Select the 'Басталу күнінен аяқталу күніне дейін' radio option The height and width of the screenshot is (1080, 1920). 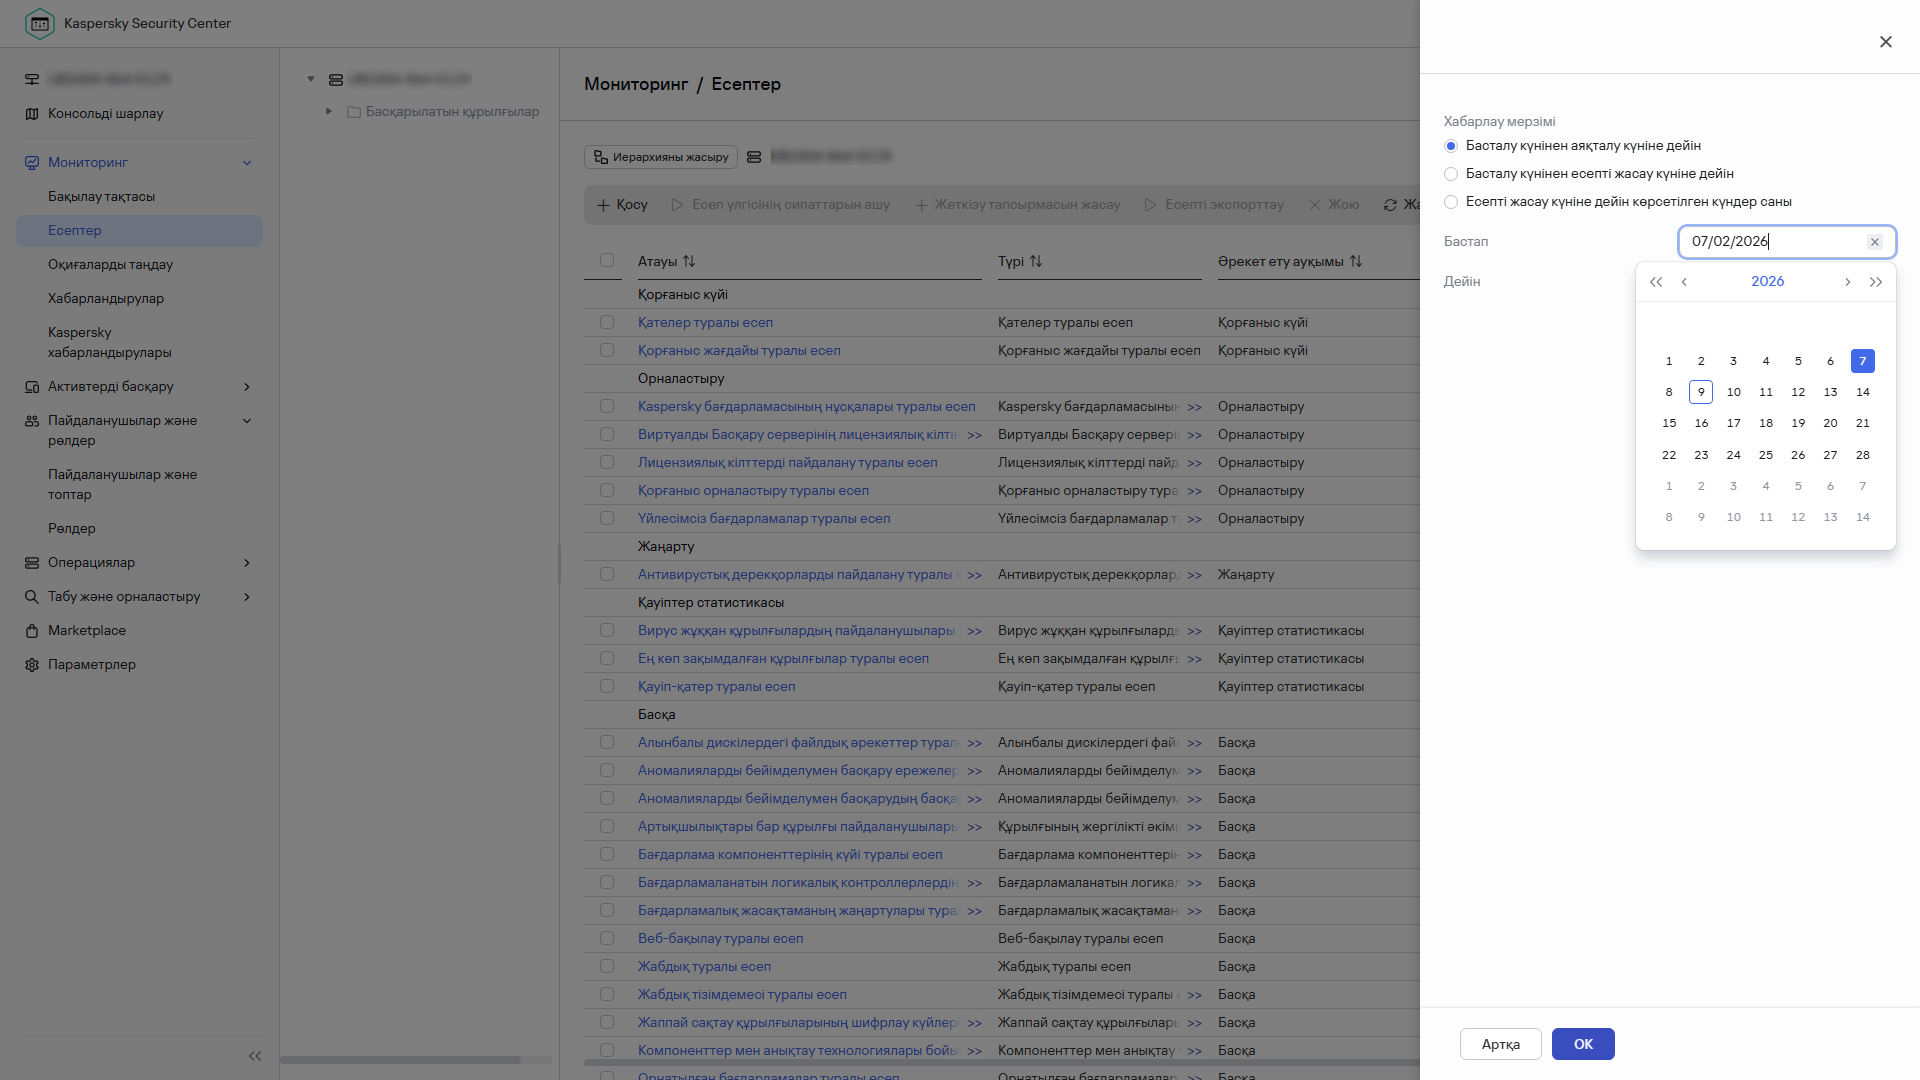pyautogui.click(x=1451, y=146)
